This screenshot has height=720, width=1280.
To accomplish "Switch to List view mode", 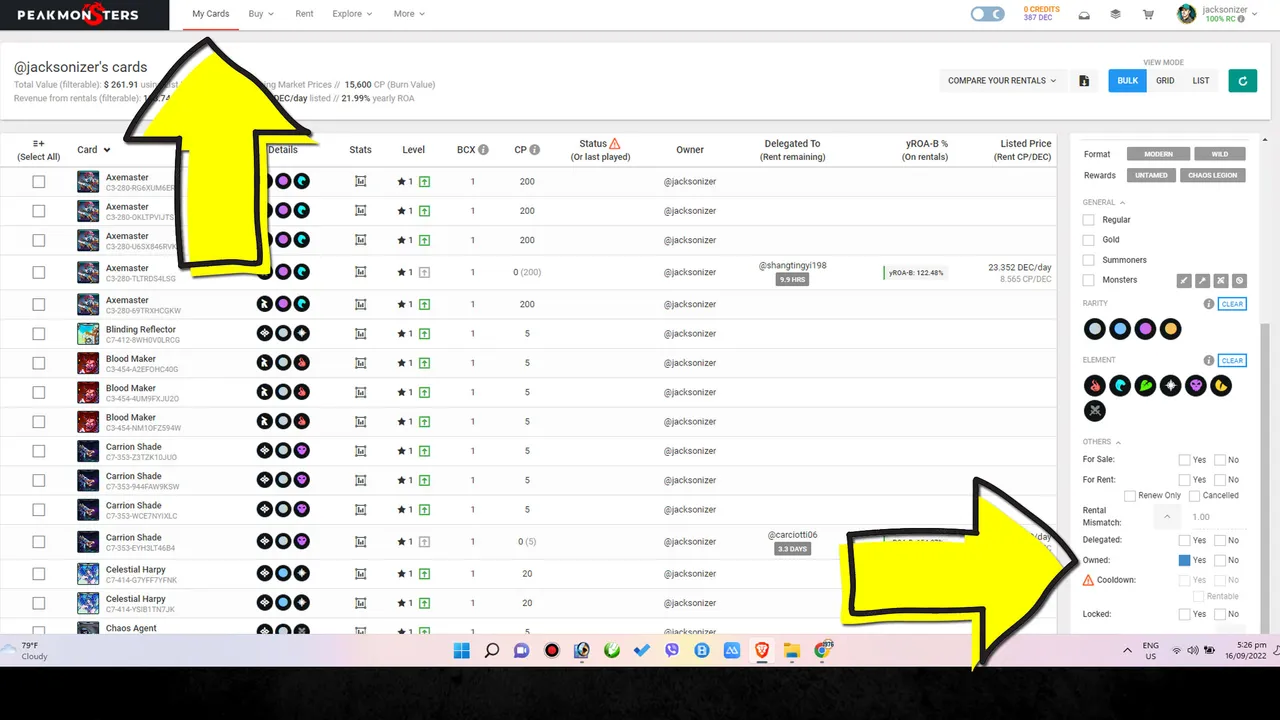I will pyautogui.click(x=1201, y=81).
